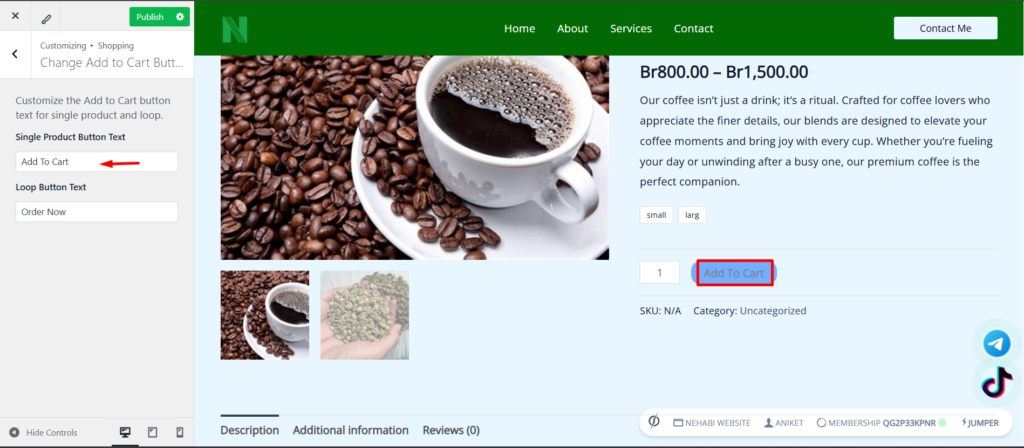Focus the Single Product Button Text field

97,162
